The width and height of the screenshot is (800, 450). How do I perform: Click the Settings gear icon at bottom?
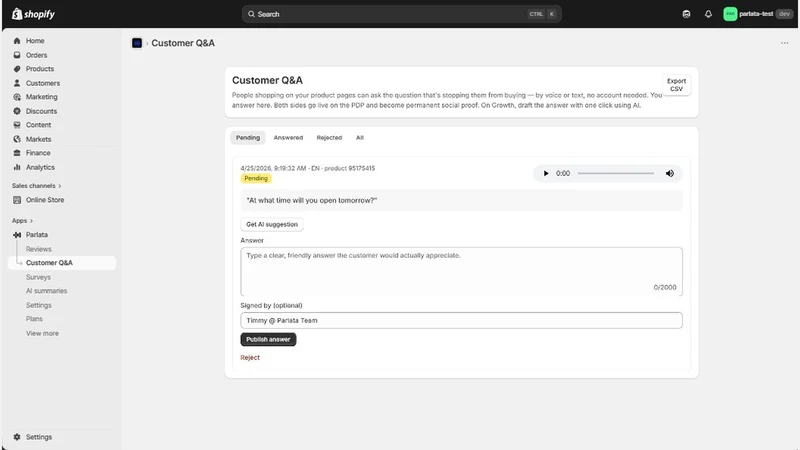[x=17, y=437]
